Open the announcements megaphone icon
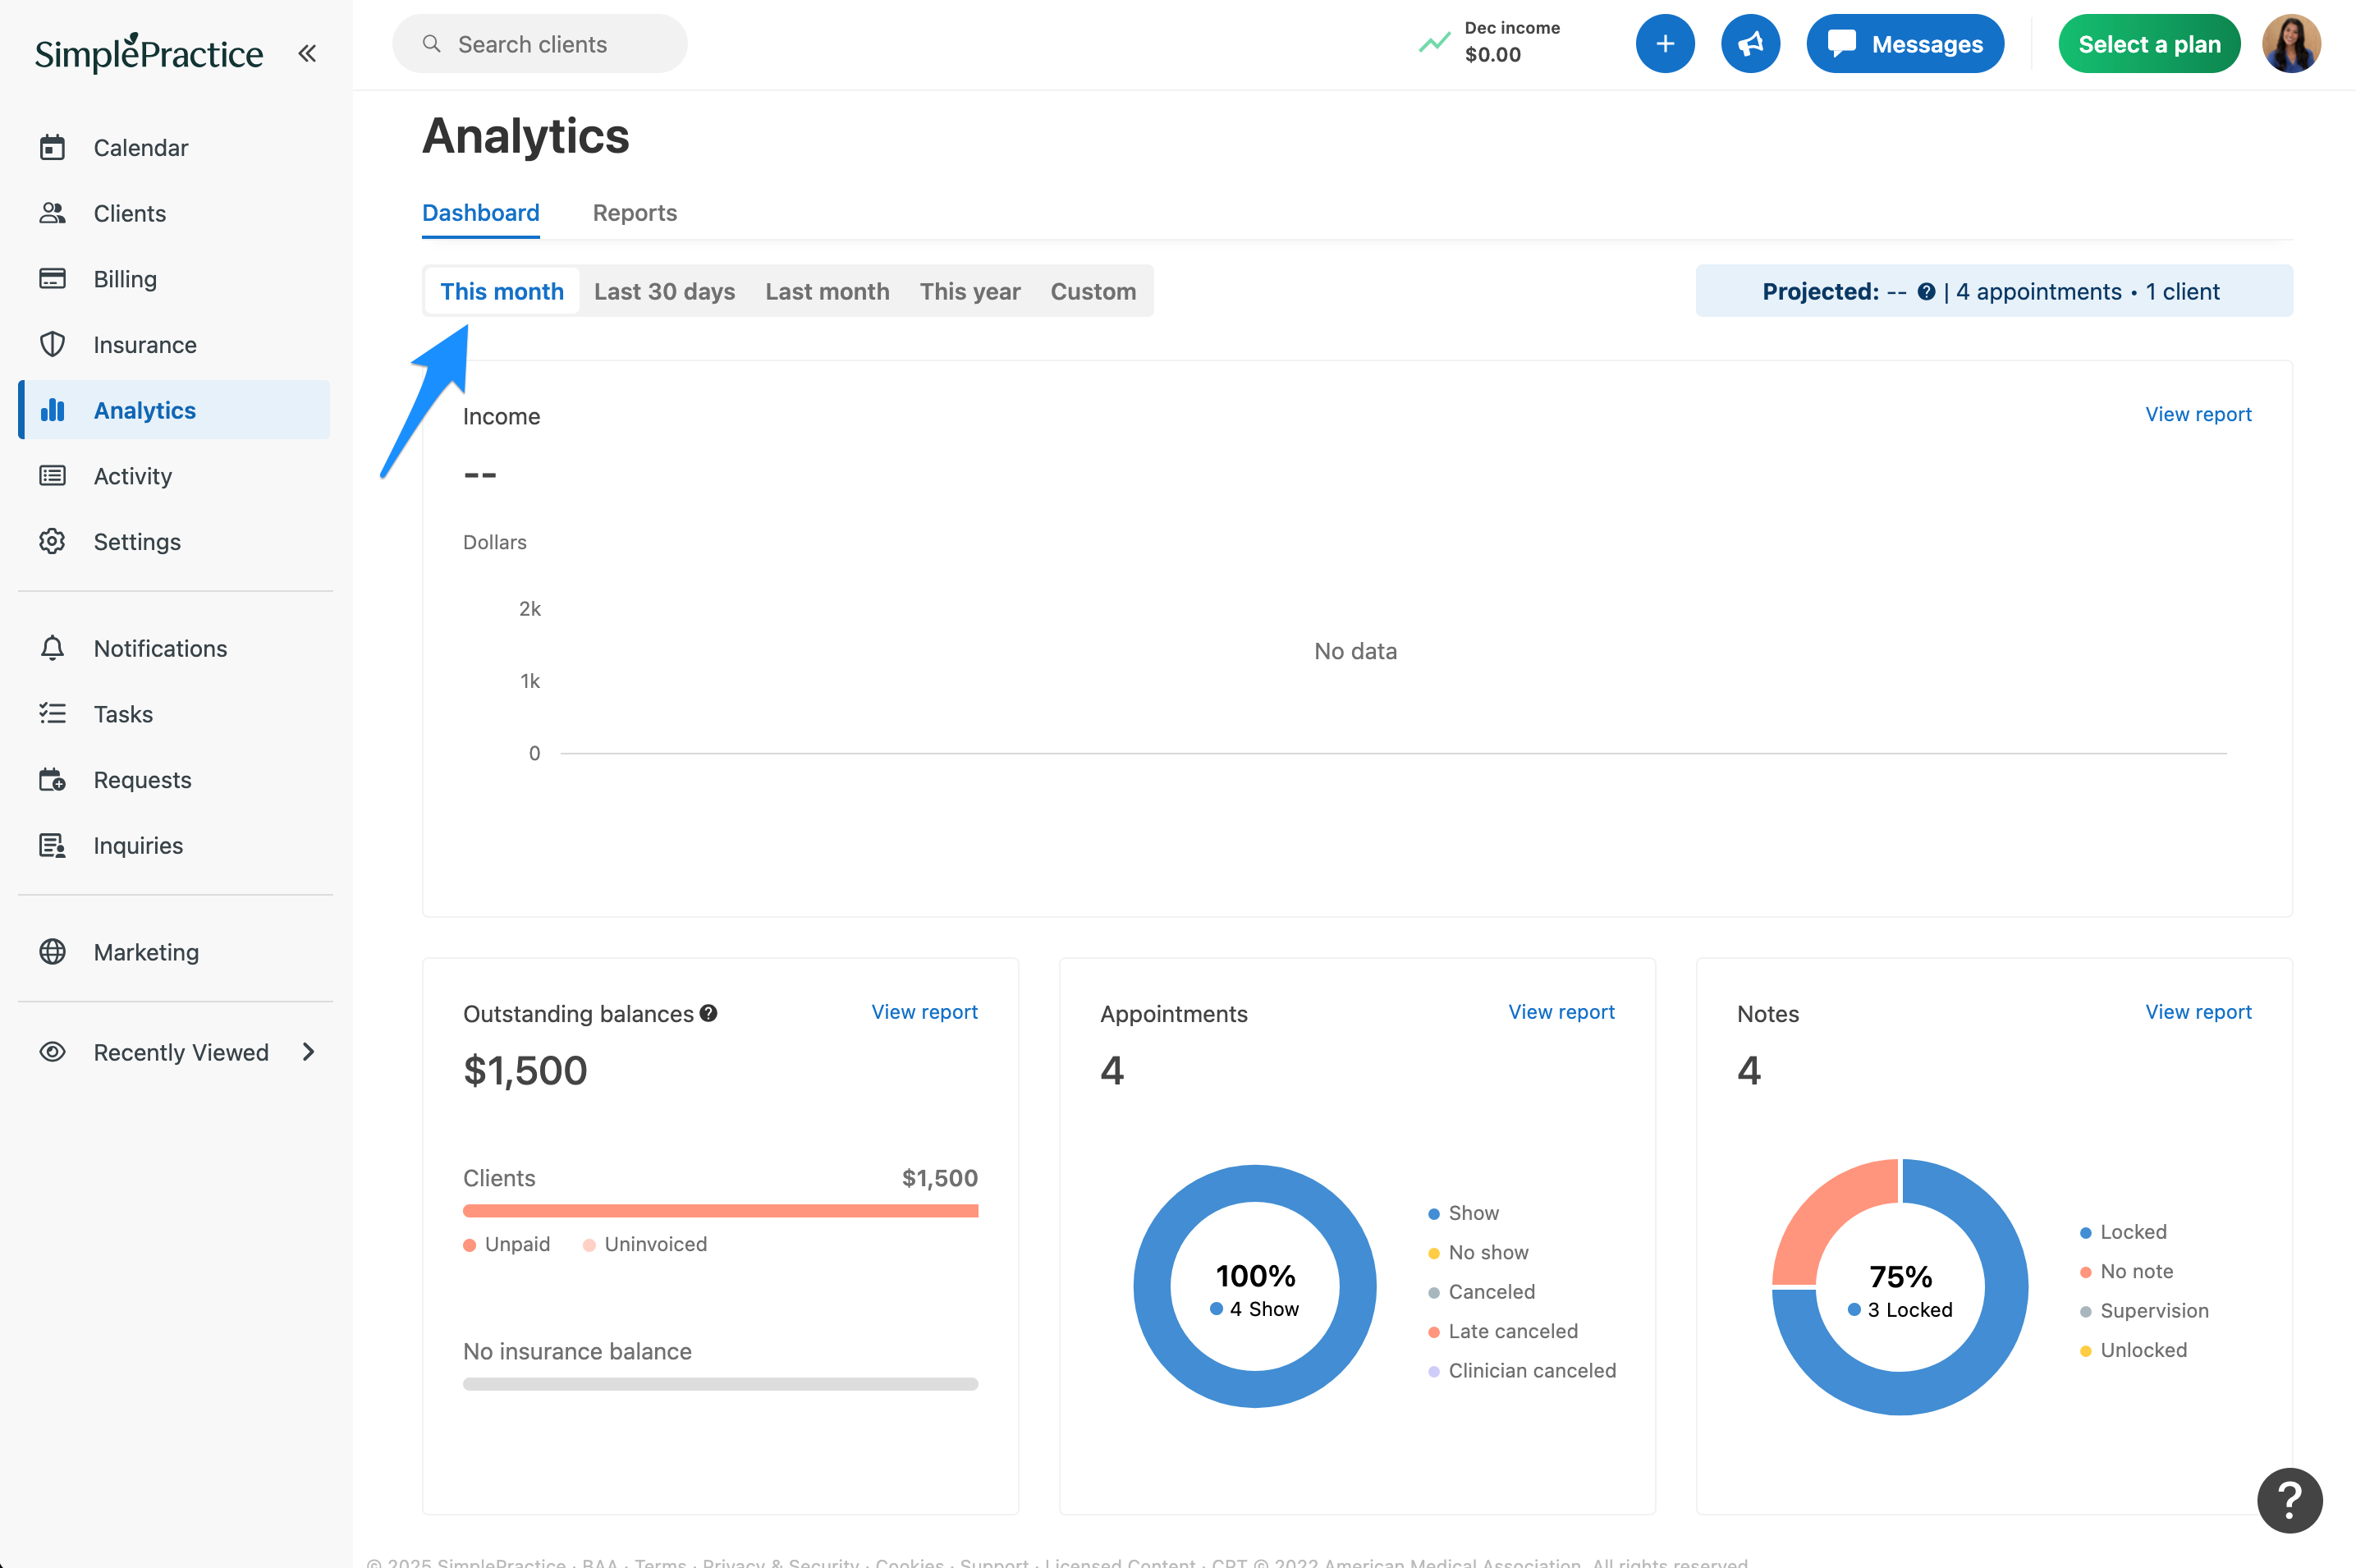The image size is (2356, 1568). [x=1750, y=43]
